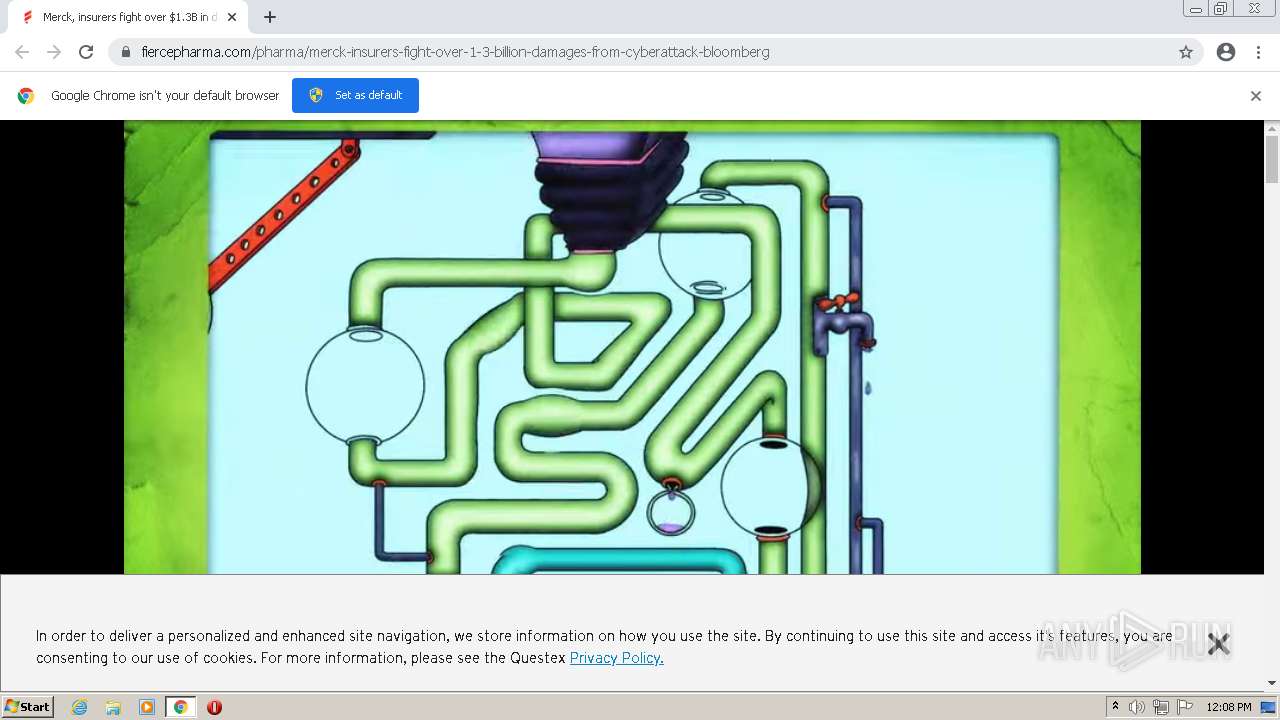This screenshot has height=720, width=1280.
Task: Open the Action Center flag icon
Action: coord(1185,707)
